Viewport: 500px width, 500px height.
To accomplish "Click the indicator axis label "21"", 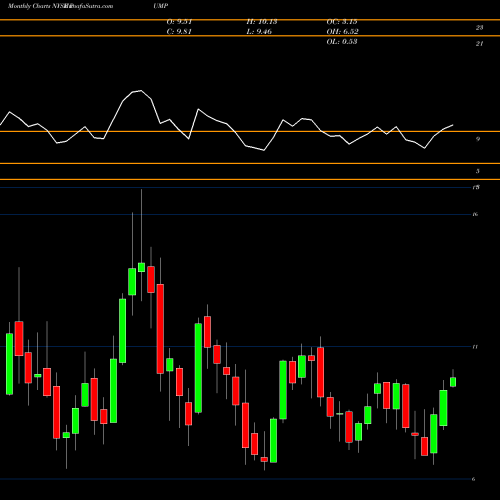I will coord(479,44).
